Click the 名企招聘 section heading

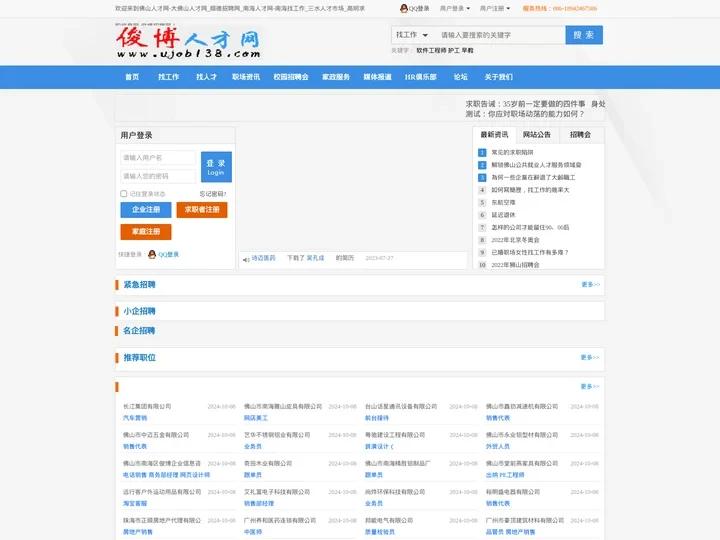[x=139, y=331]
